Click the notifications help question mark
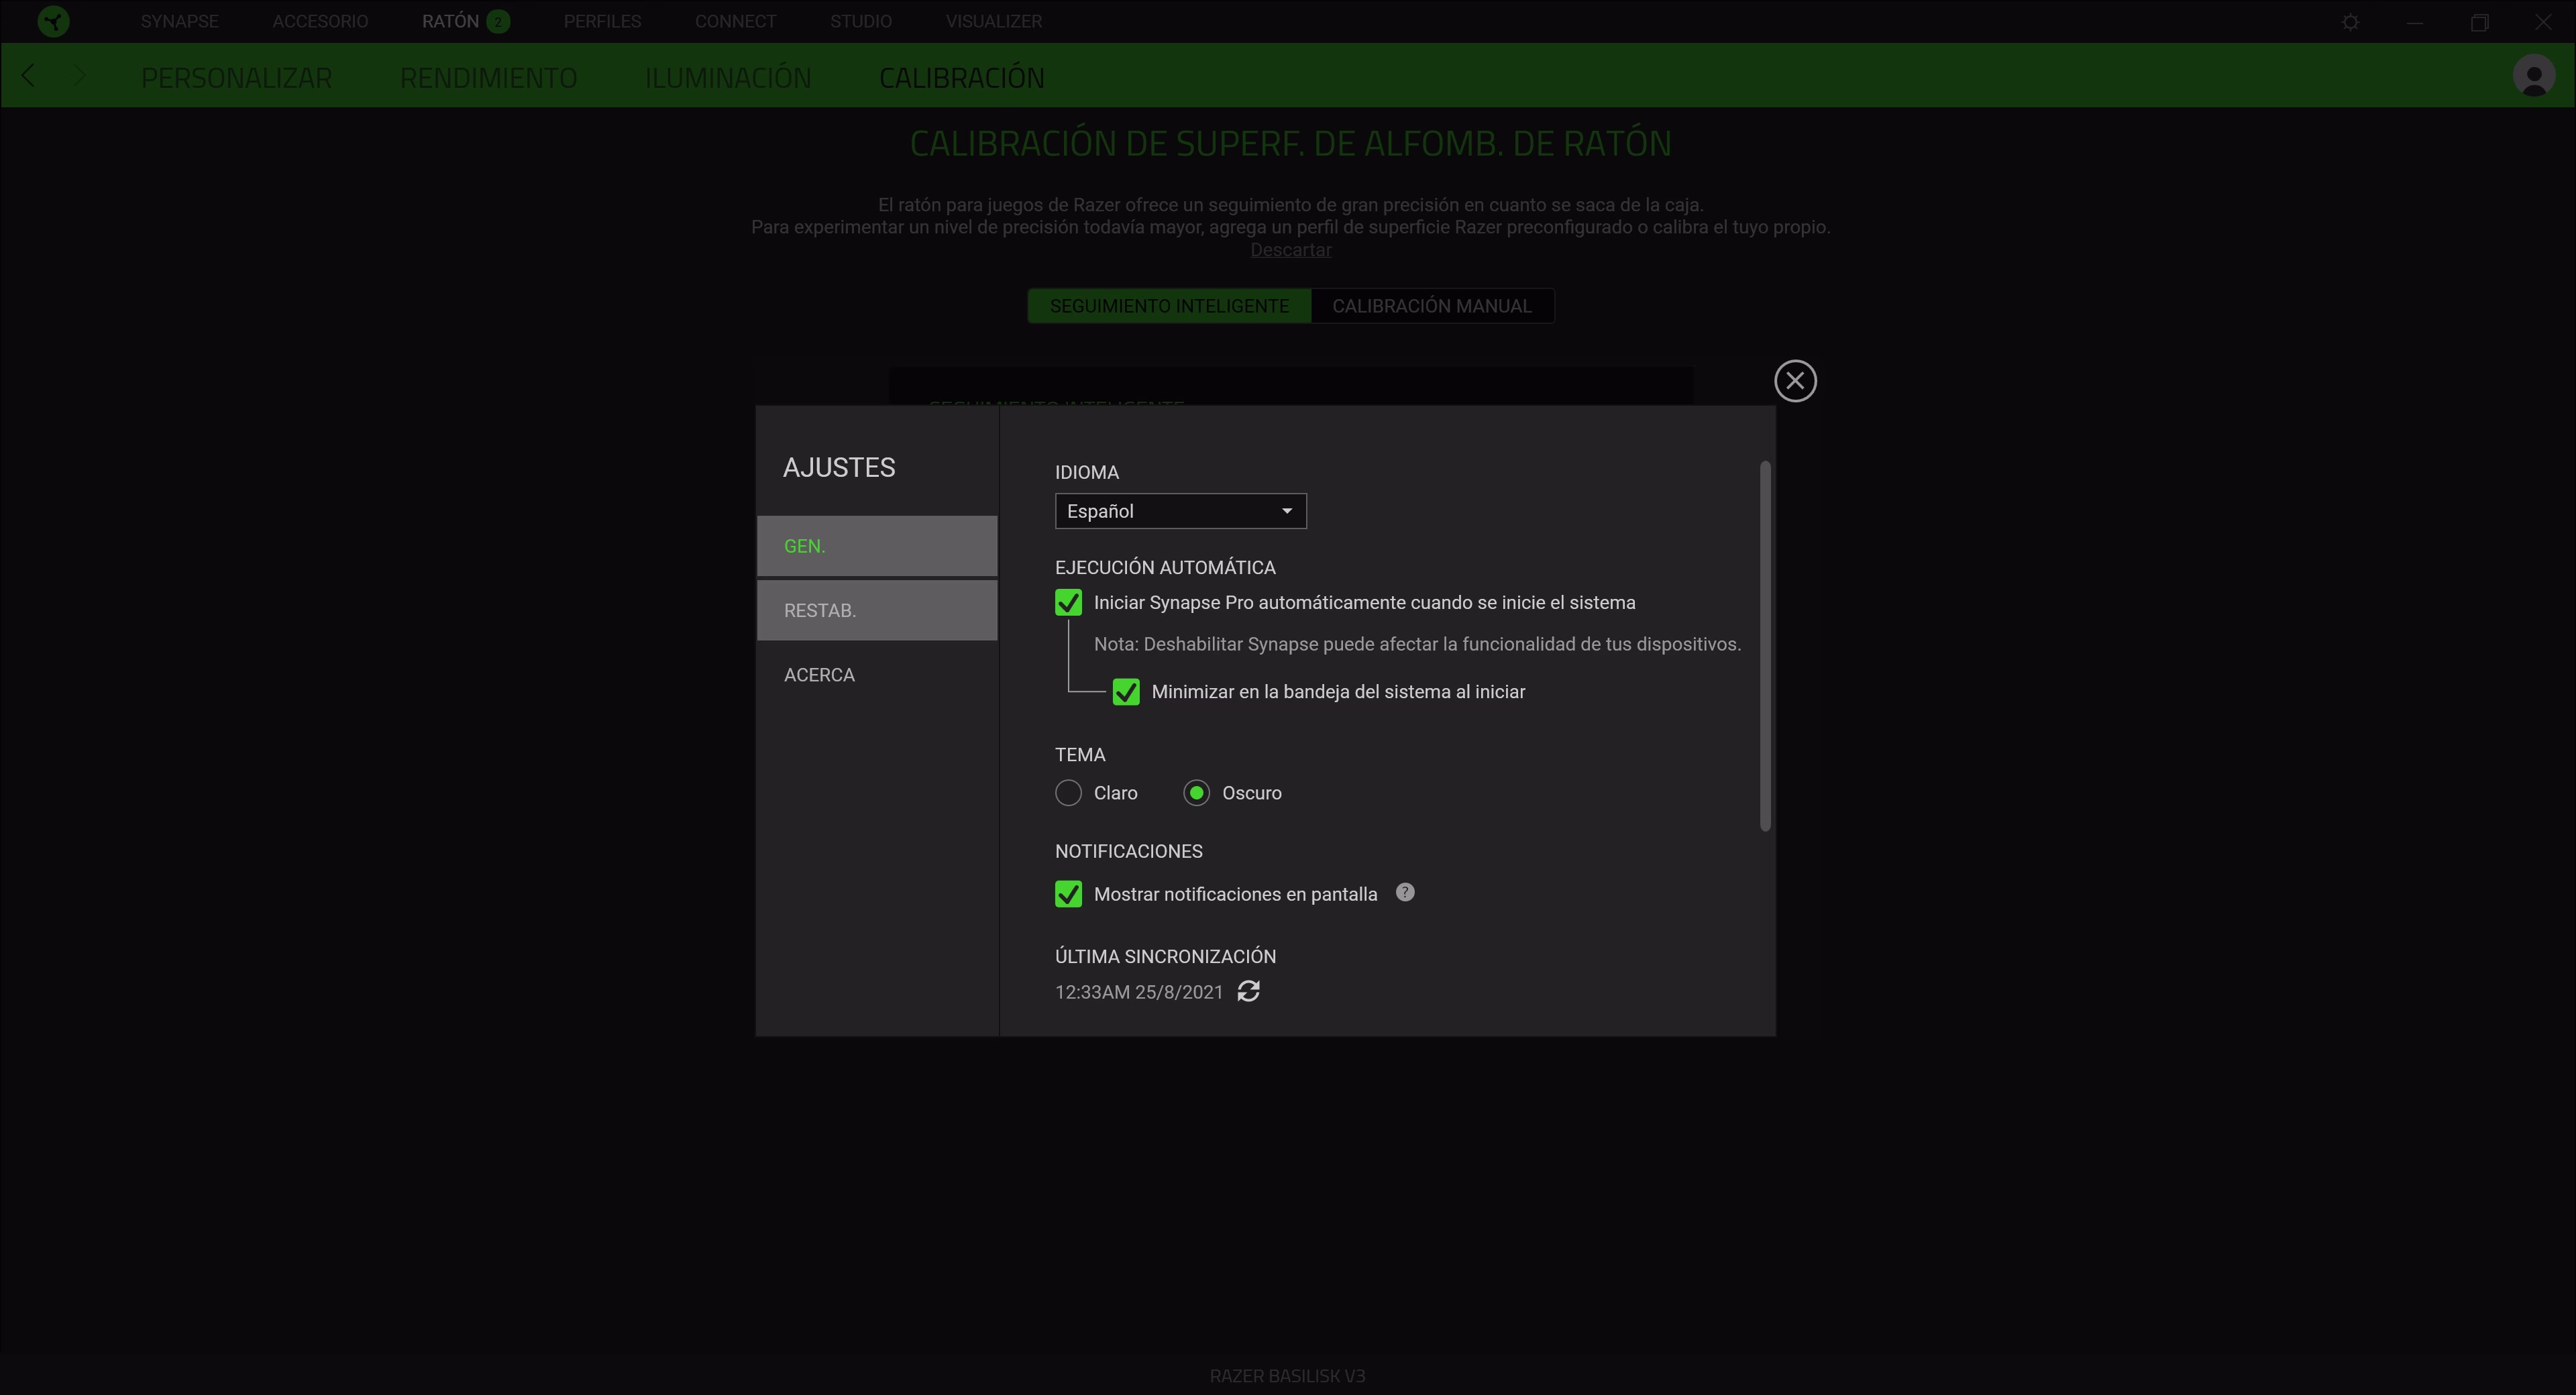Viewport: 2576px width, 1395px height. [x=1405, y=892]
